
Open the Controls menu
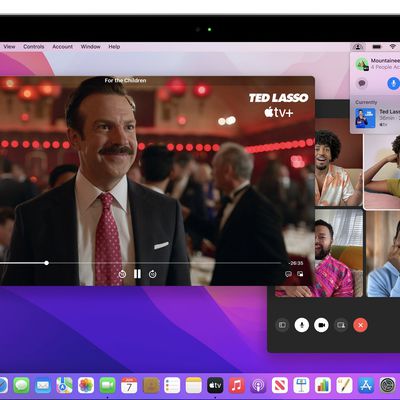34,47
